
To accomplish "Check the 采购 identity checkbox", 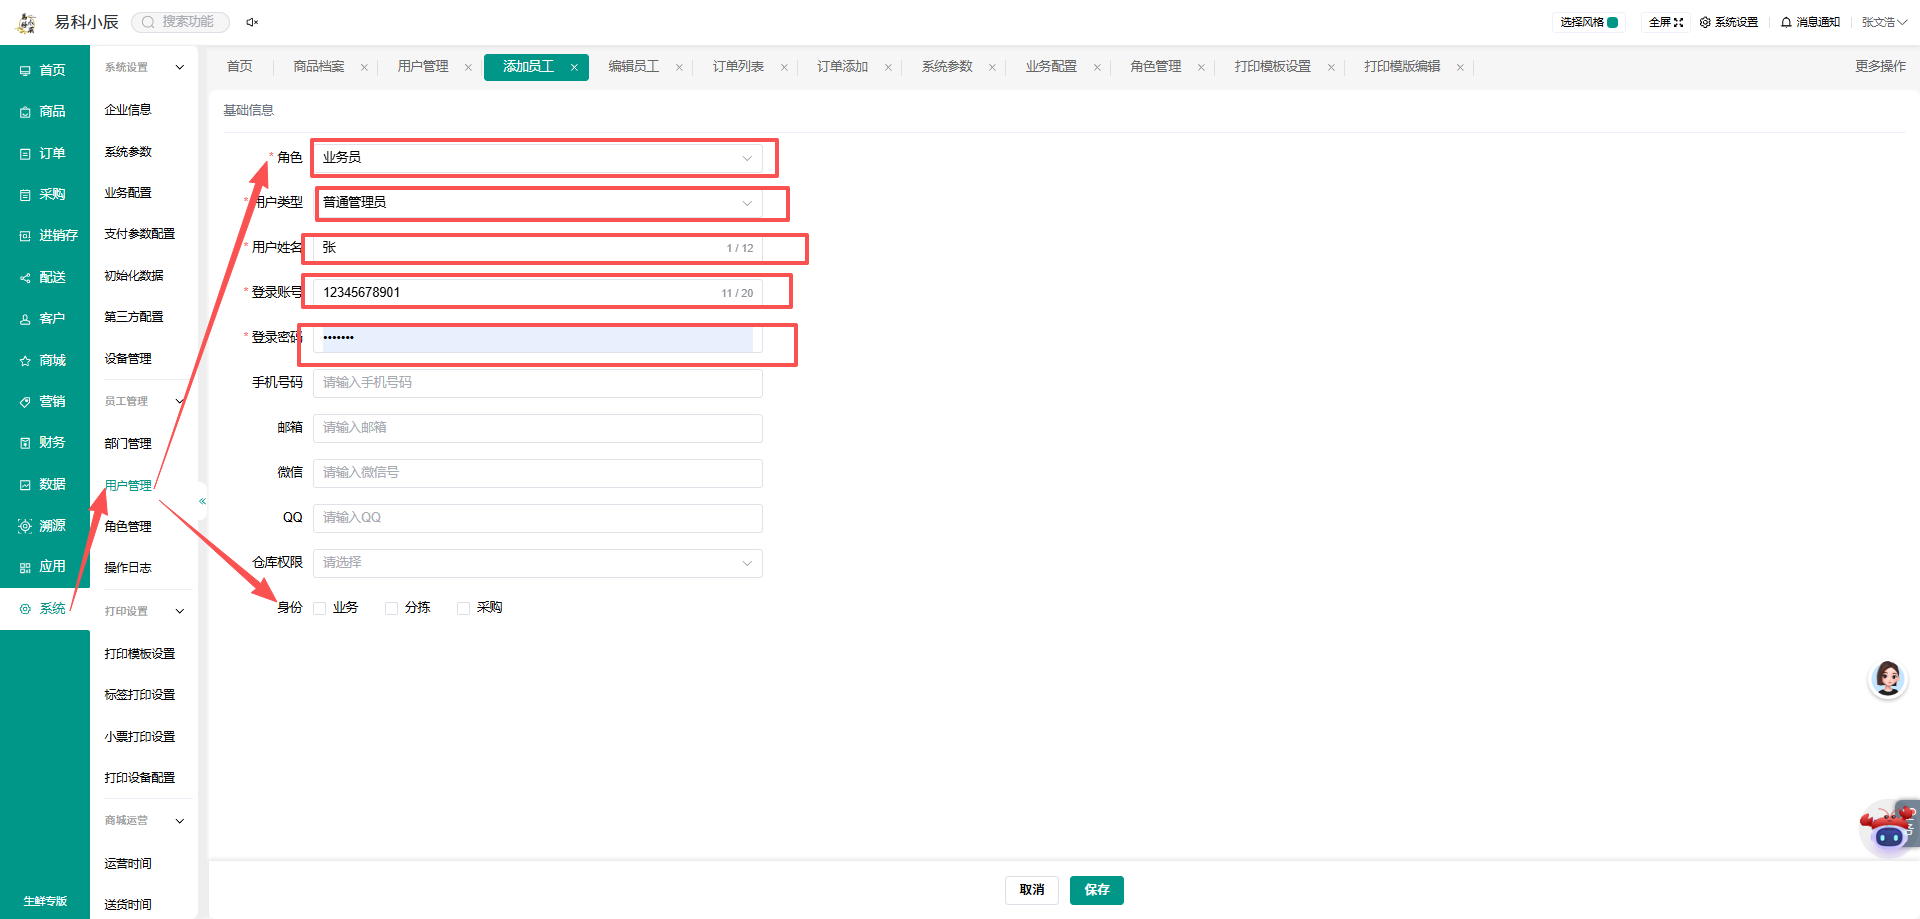I will [x=464, y=608].
